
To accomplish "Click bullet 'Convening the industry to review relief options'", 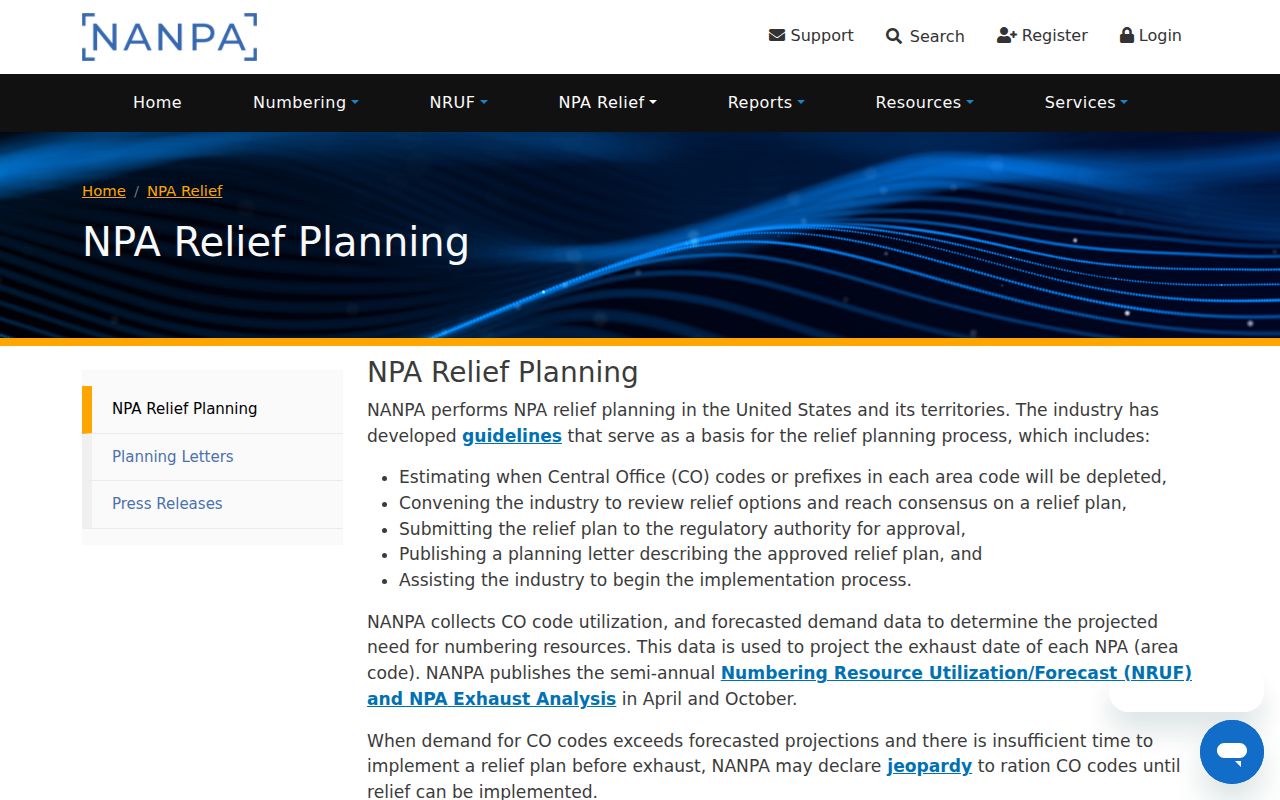I will click(763, 503).
